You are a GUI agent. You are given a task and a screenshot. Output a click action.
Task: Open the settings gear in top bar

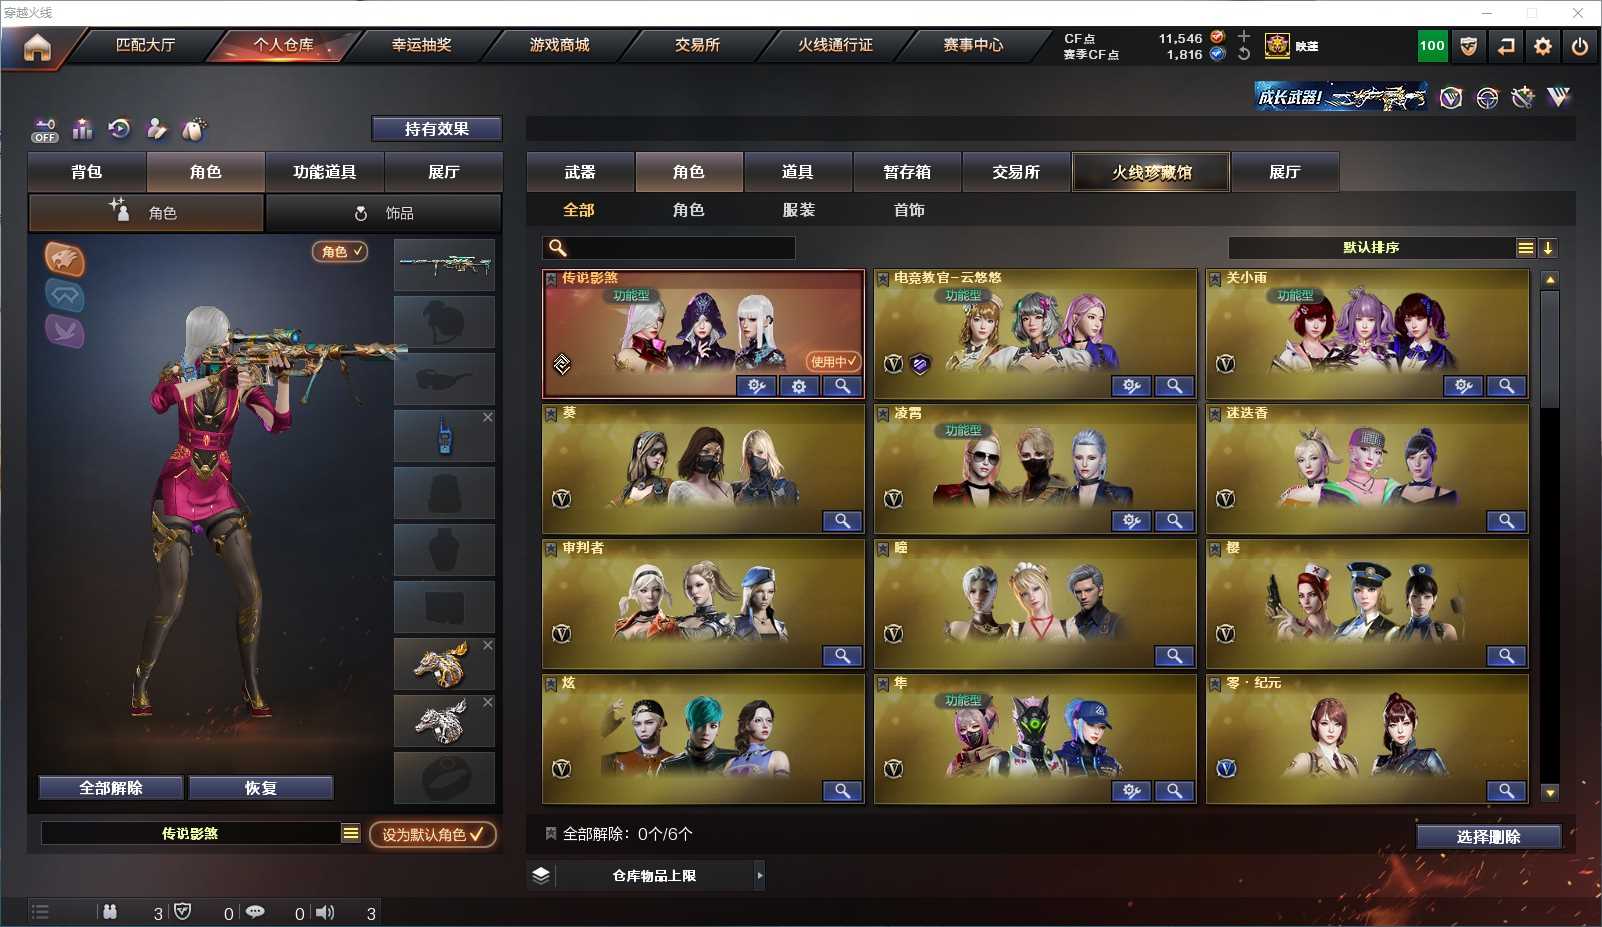pyautogui.click(x=1543, y=46)
